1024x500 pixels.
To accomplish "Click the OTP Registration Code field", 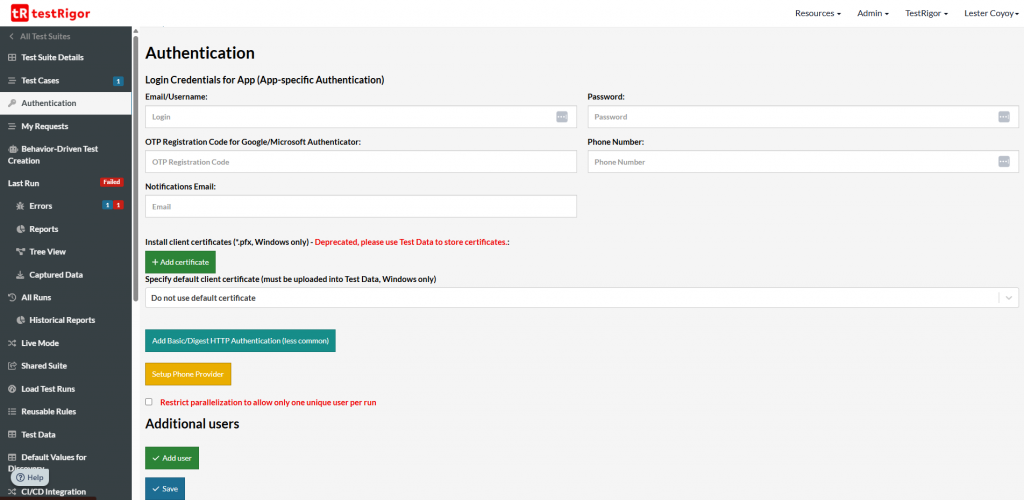I will pyautogui.click(x=361, y=161).
